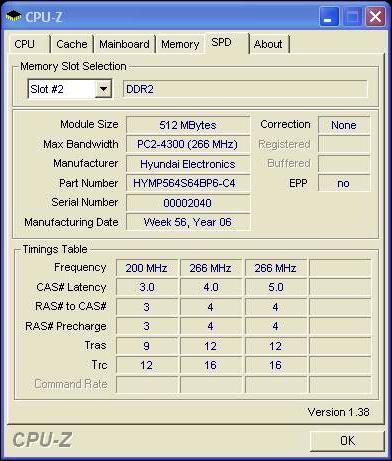
Task: Click the 200 MHz frequency cell
Action: [x=147, y=268]
